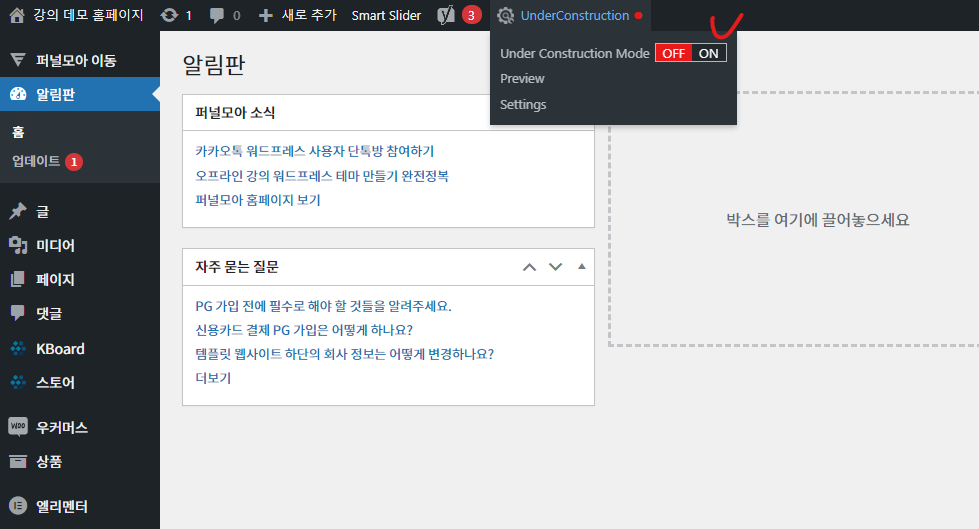
Task: Open the Yoast SEO icon in admin bar
Action: coord(446,15)
